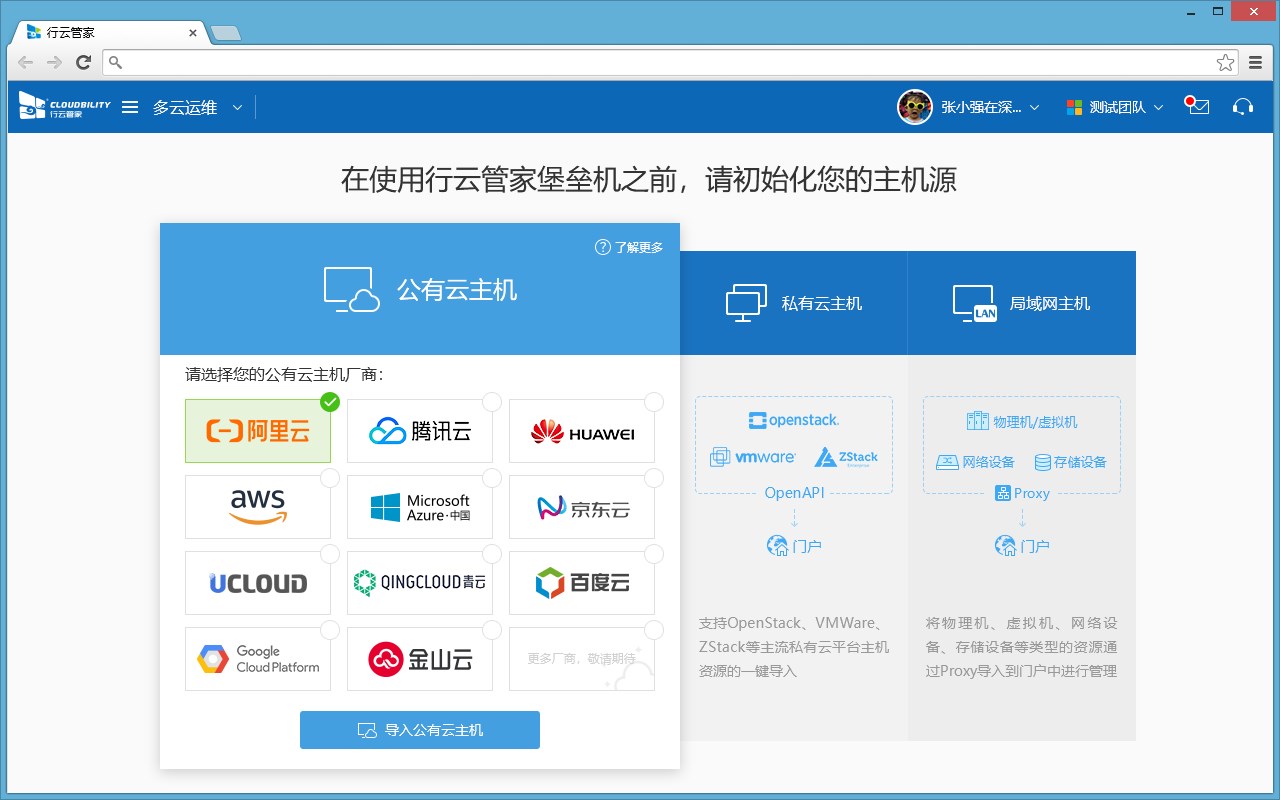Viewport: 1280px width, 800px height.
Task: Expand the 多云运维 dropdown chevron
Action: 237,107
